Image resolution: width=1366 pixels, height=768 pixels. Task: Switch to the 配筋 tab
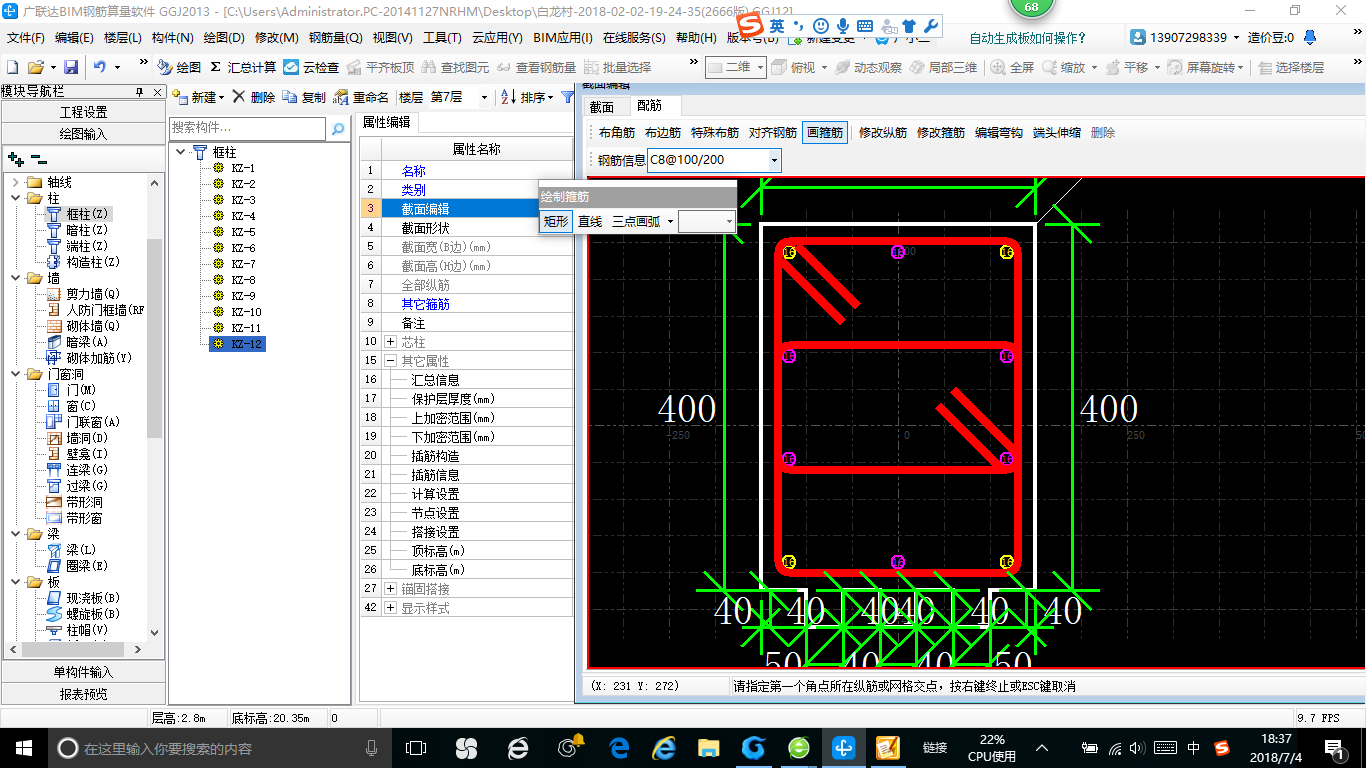pos(649,106)
